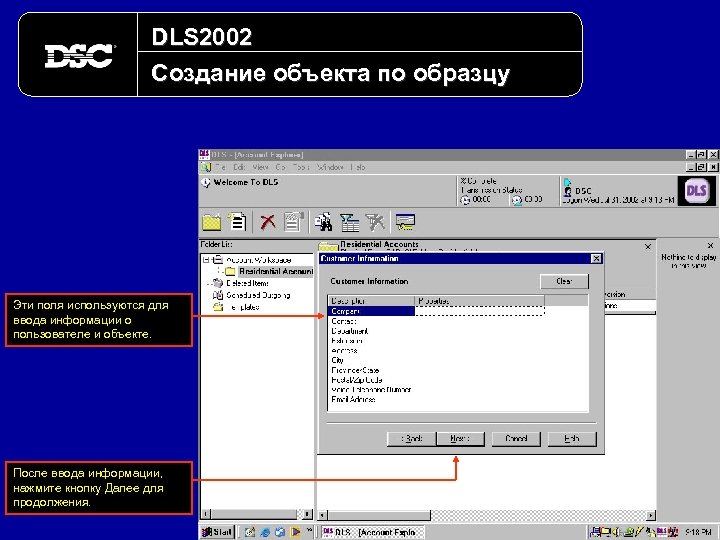This screenshot has width=720, height=540.
Task: Open the File menu
Action: pos(220,167)
